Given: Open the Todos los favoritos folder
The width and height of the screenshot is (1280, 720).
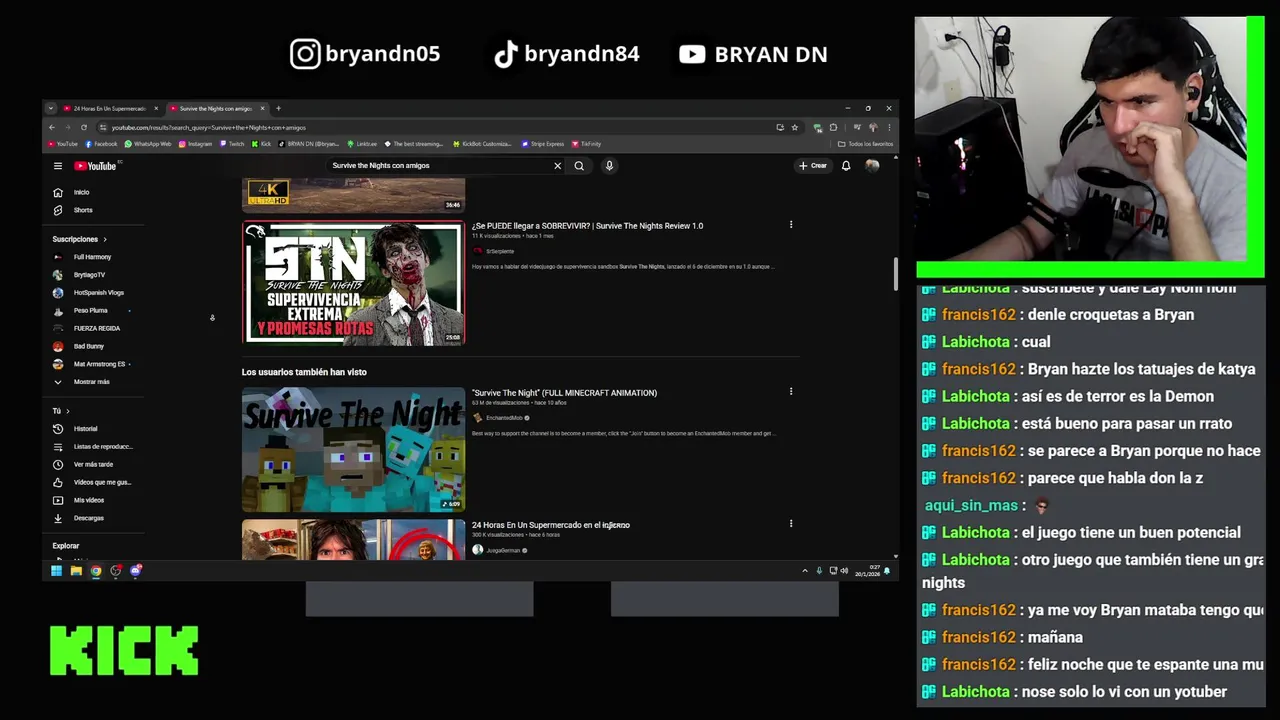Looking at the screenshot, I should coord(866,144).
